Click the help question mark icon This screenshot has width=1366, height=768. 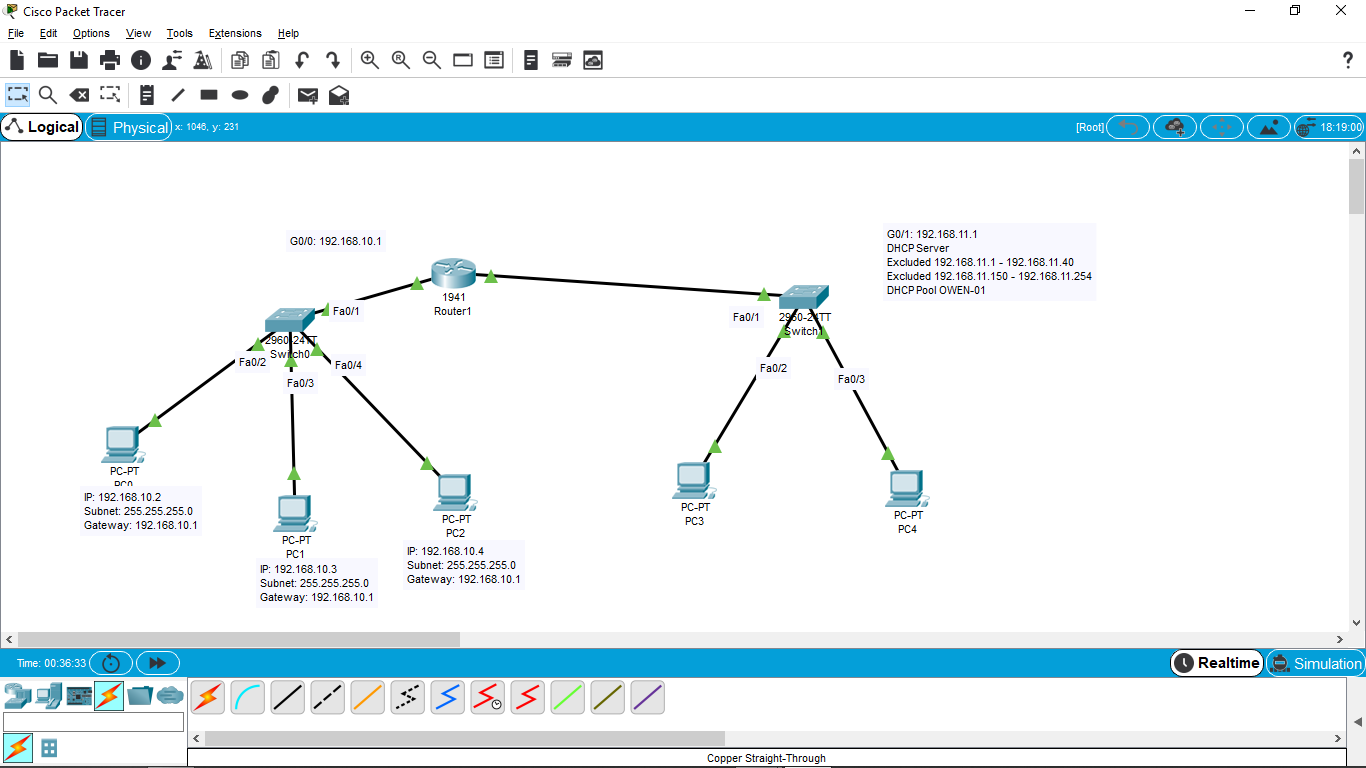click(x=1347, y=60)
